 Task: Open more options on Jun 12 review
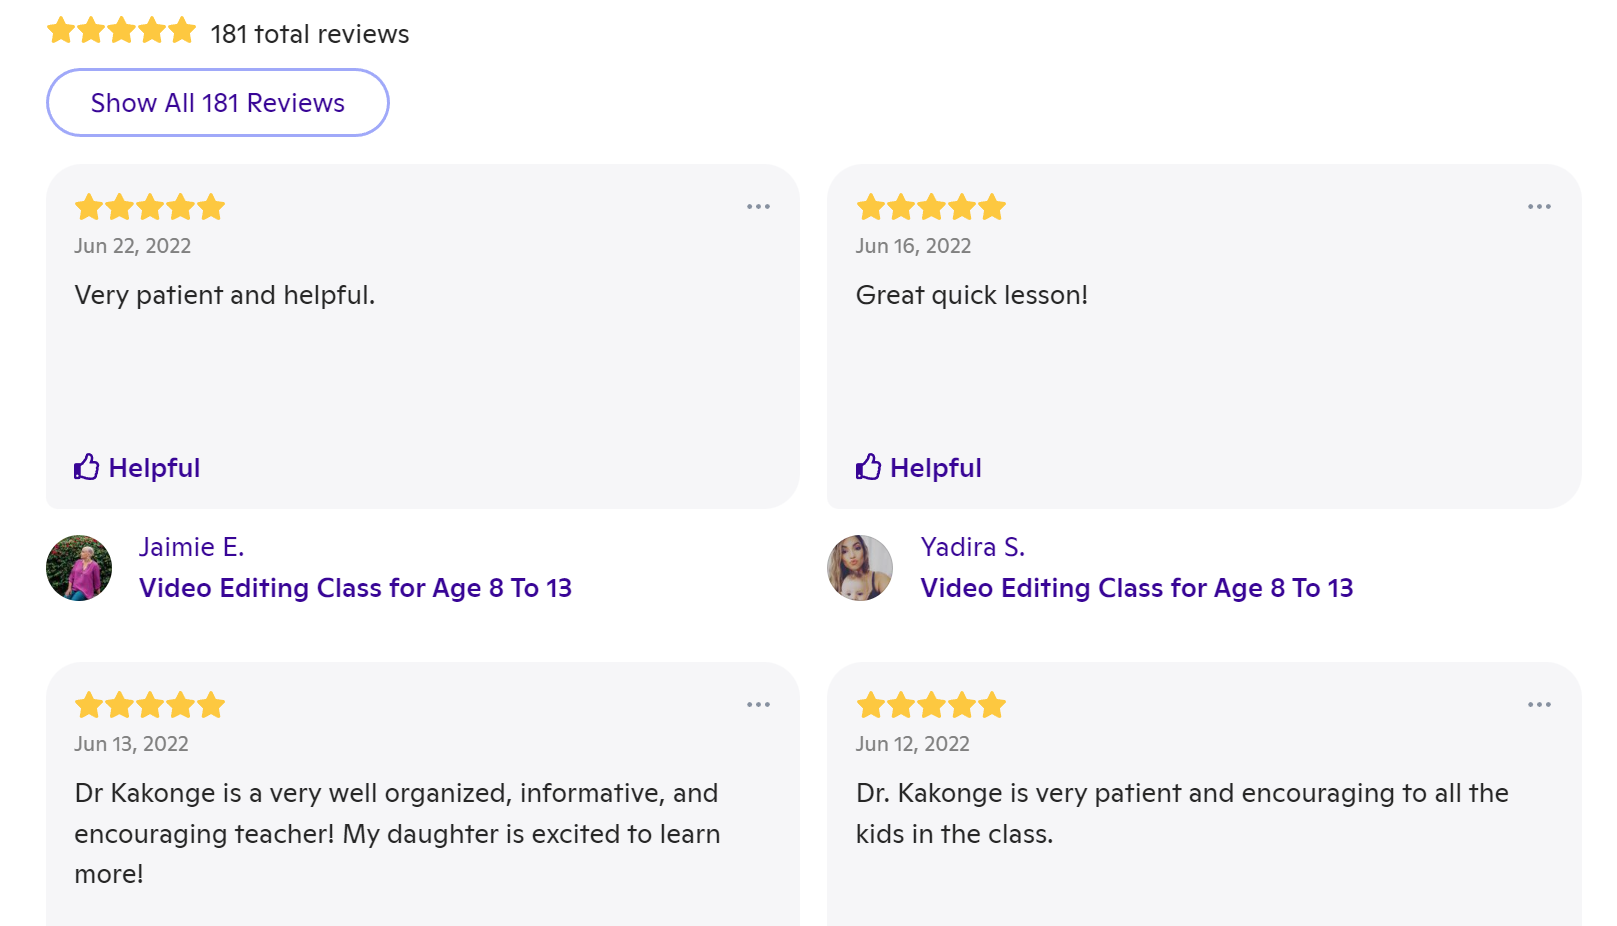click(x=1539, y=705)
